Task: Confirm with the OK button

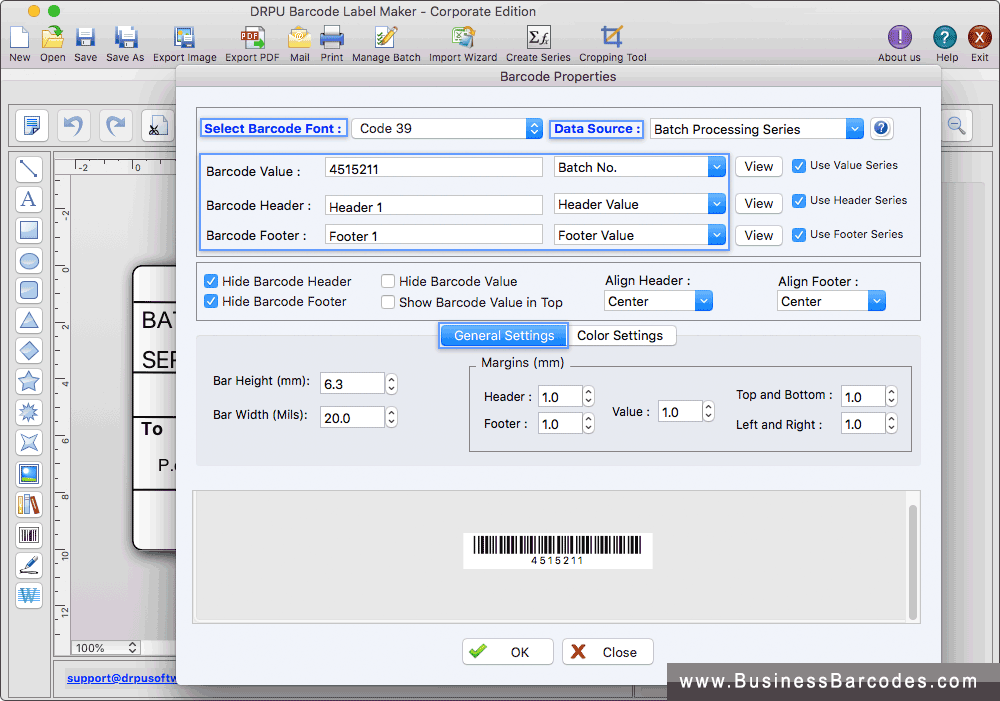Action: pyautogui.click(x=508, y=652)
